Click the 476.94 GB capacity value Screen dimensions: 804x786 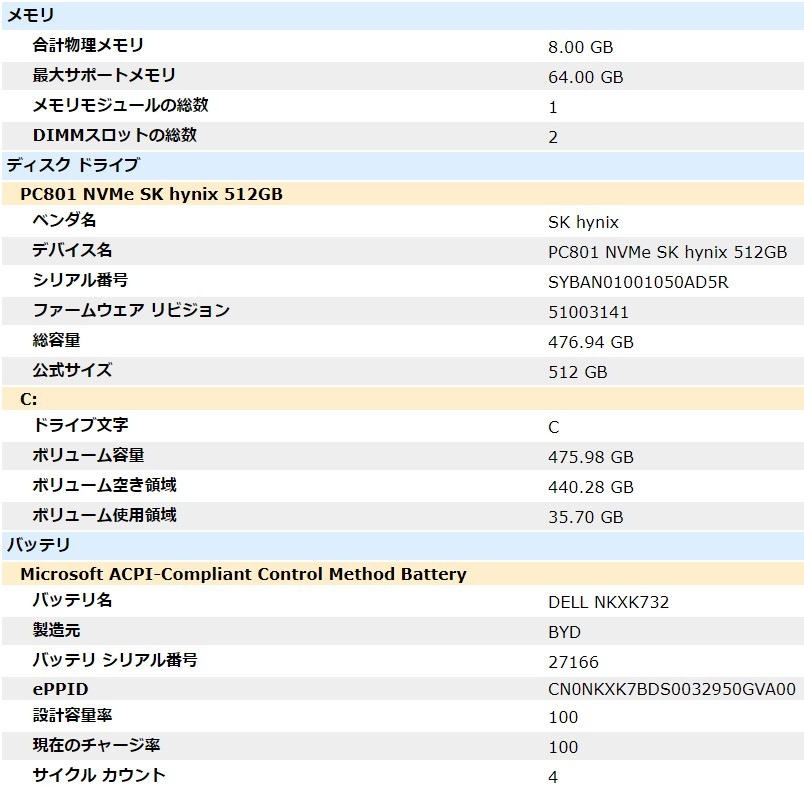tap(591, 342)
